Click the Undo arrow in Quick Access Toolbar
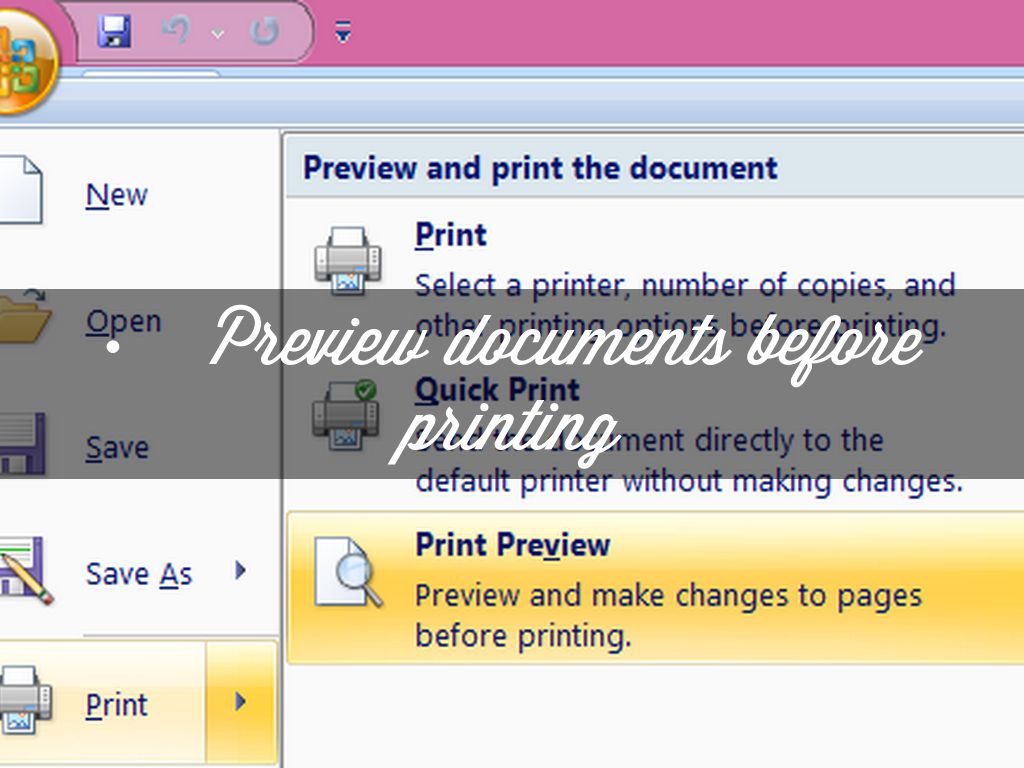1024x768 pixels. coord(175,32)
